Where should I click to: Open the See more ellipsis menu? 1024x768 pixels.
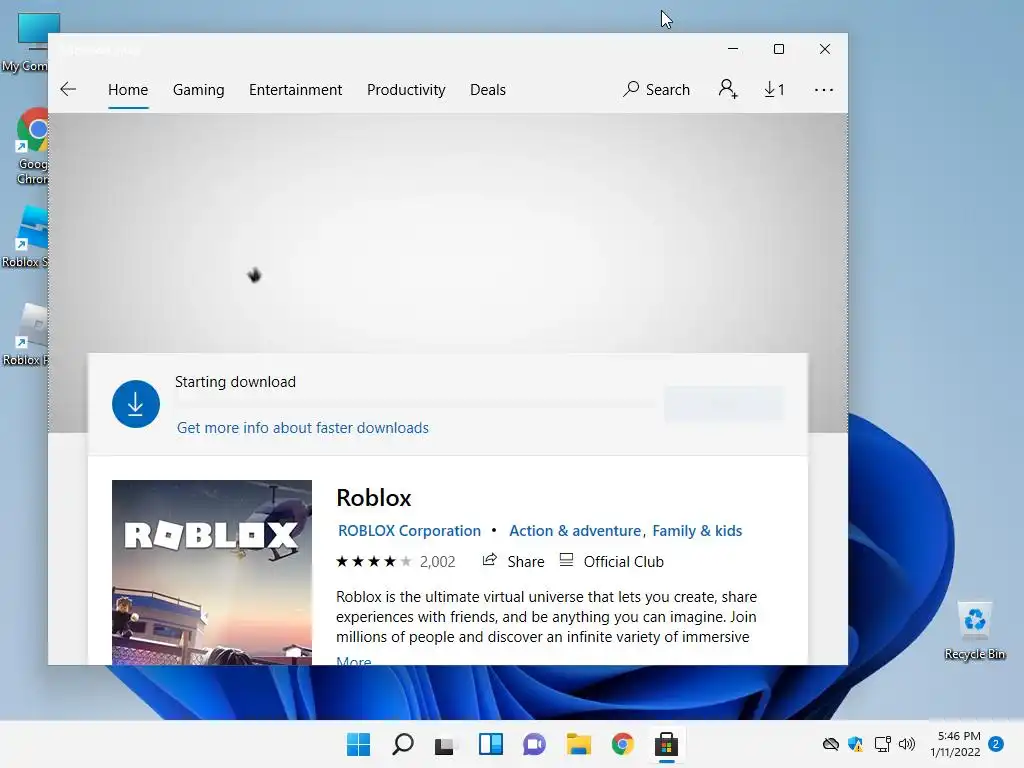[824, 89]
